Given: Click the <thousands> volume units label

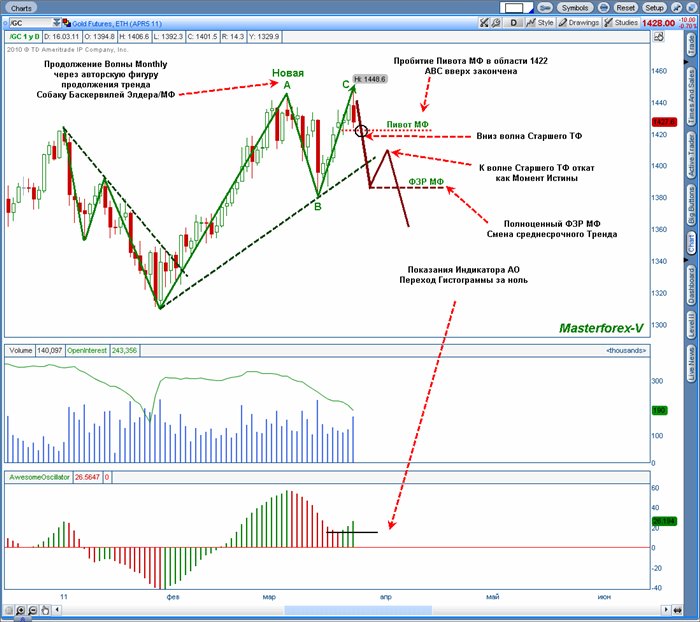Looking at the screenshot, I should coord(626,351).
